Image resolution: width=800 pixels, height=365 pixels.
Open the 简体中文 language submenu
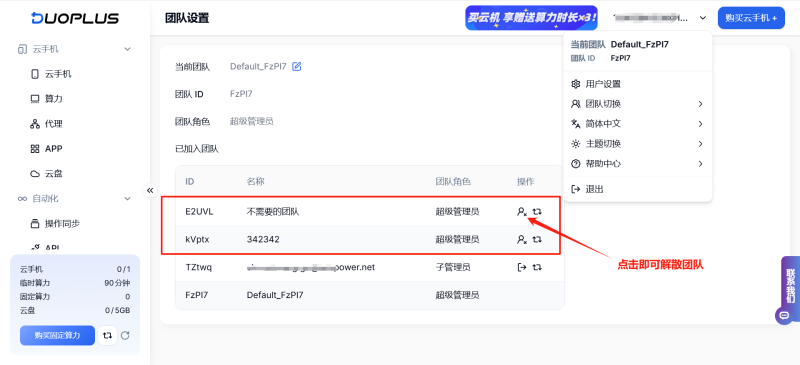tap(637, 124)
